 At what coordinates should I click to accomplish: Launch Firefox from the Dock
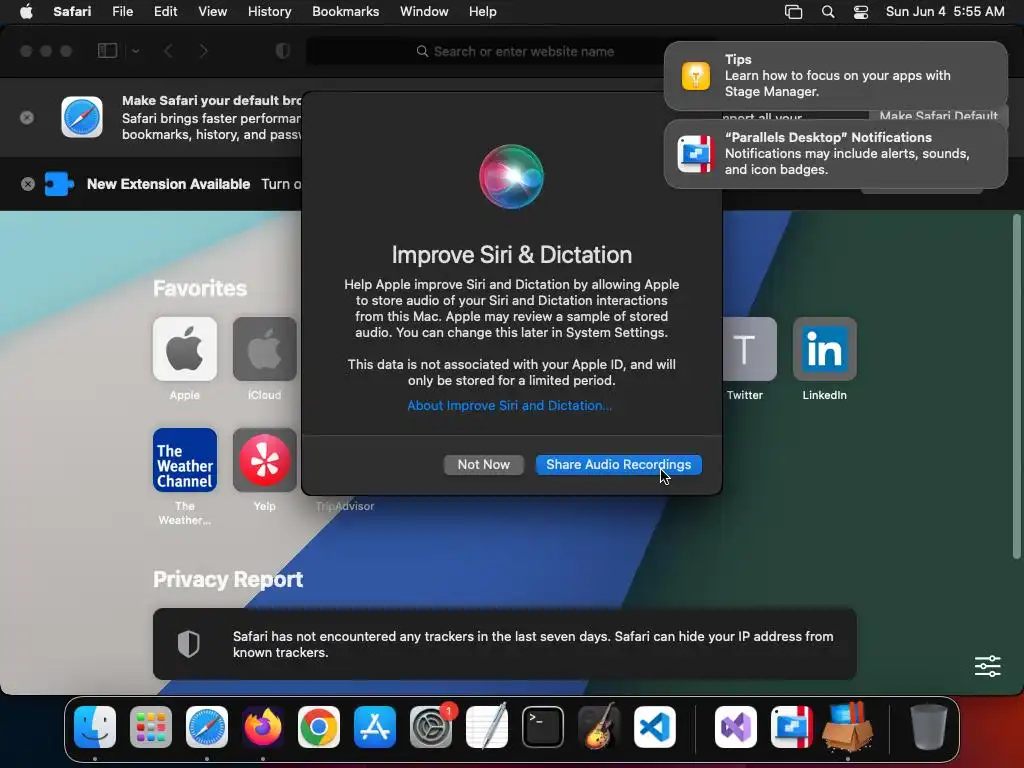[263, 727]
